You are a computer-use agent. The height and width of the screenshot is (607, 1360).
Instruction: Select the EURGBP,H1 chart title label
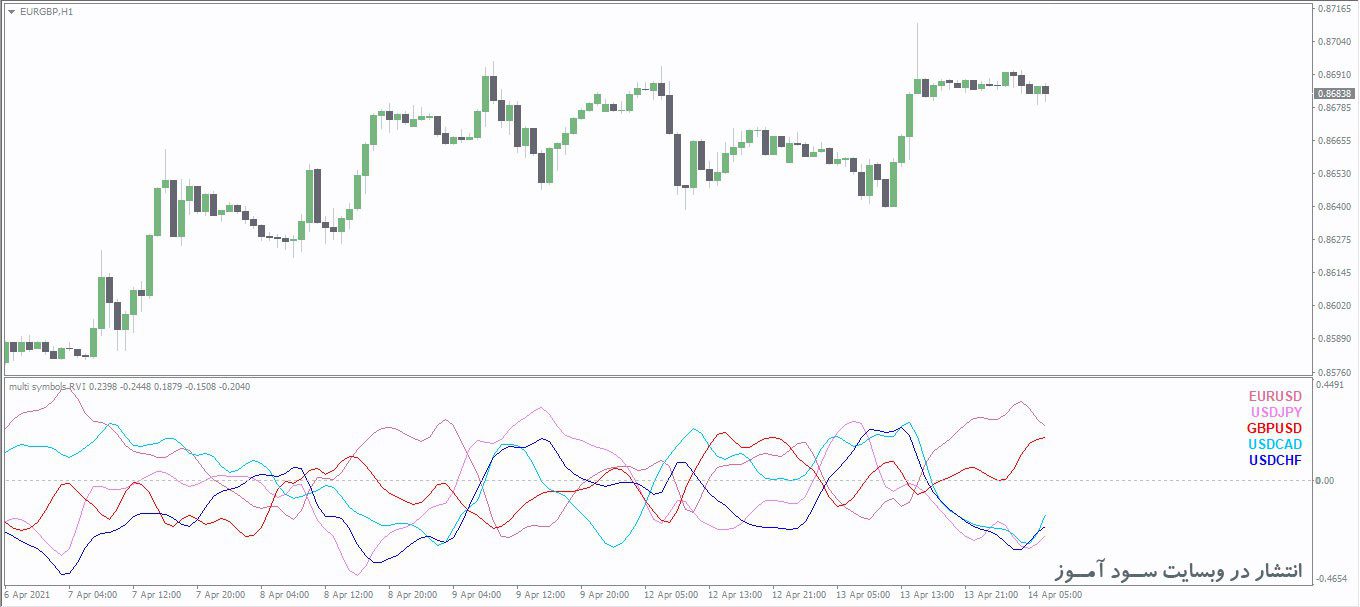(x=46, y=12)
